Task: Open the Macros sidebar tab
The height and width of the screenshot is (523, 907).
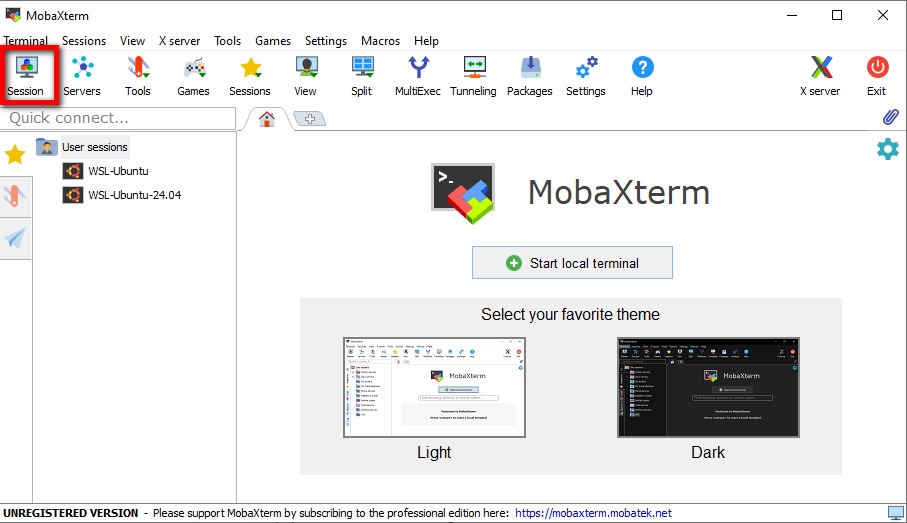Action: pyautogui.click(x=15, y=238)
